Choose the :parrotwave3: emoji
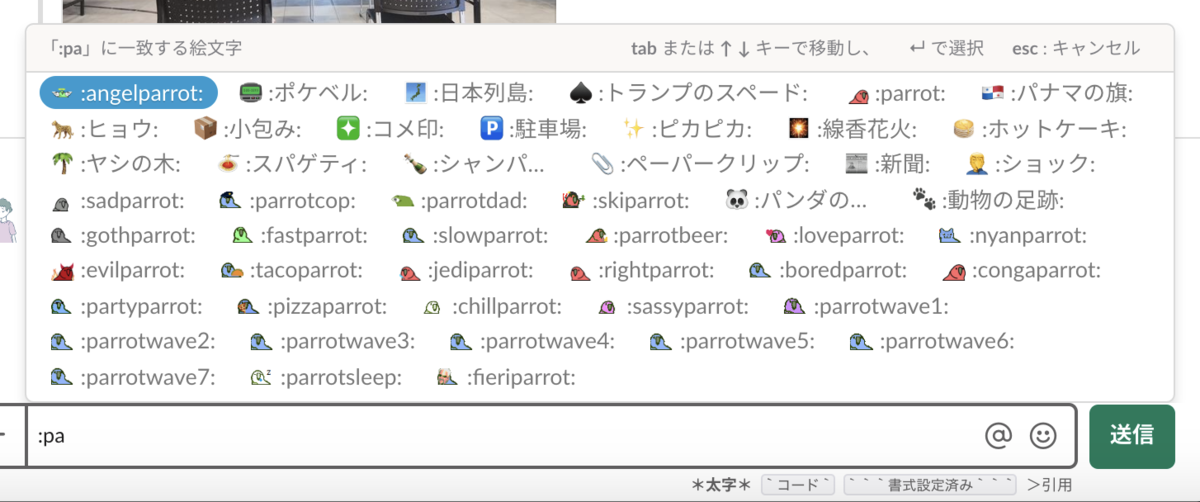Viewport: 1200px width, 502px height. tap(332, 341)
